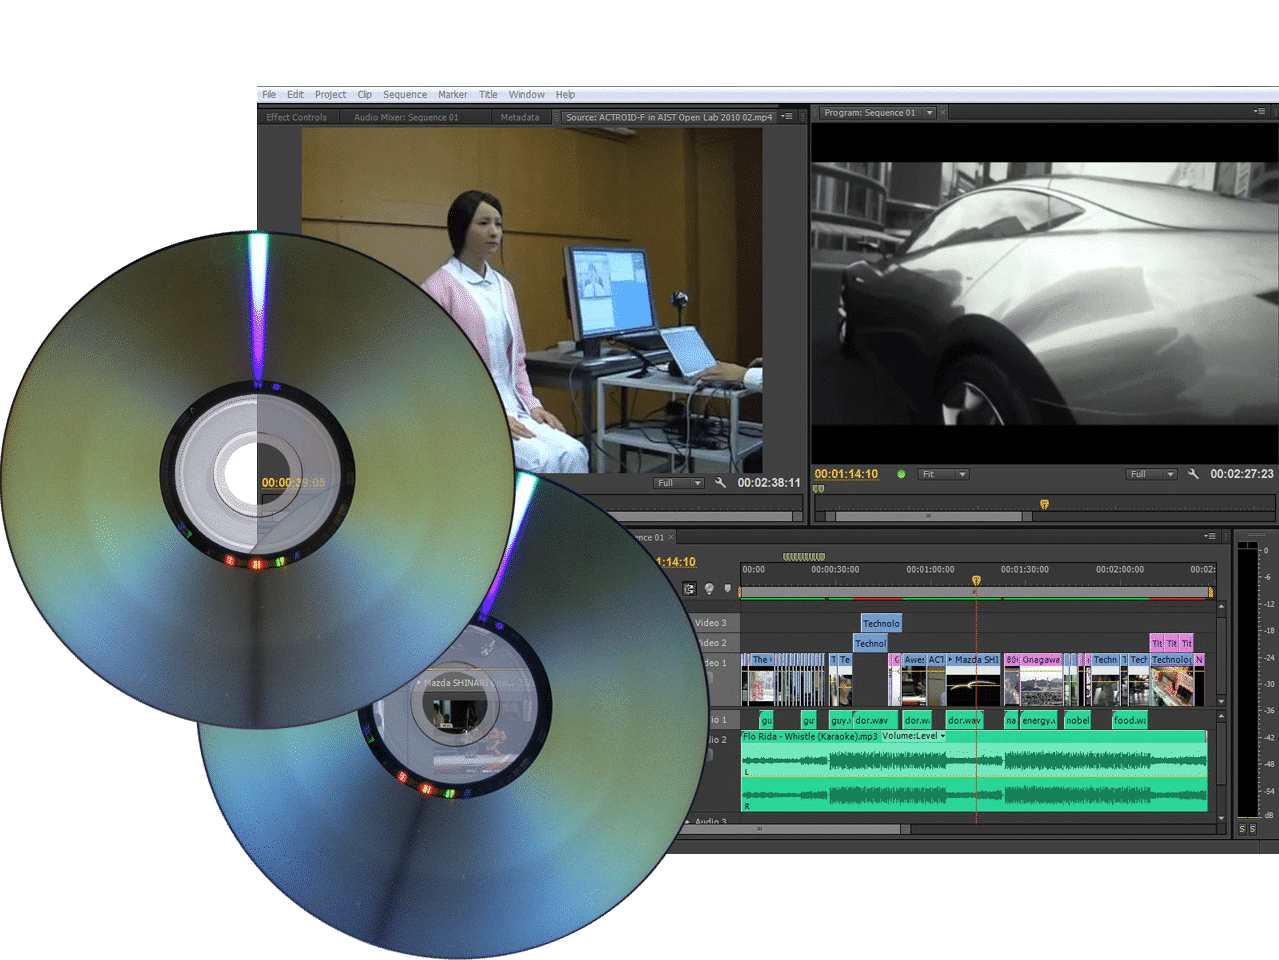1279x960 pixels.
Task: Click the audio tracks vertical scrollbar
Action: pos(1221,767)
